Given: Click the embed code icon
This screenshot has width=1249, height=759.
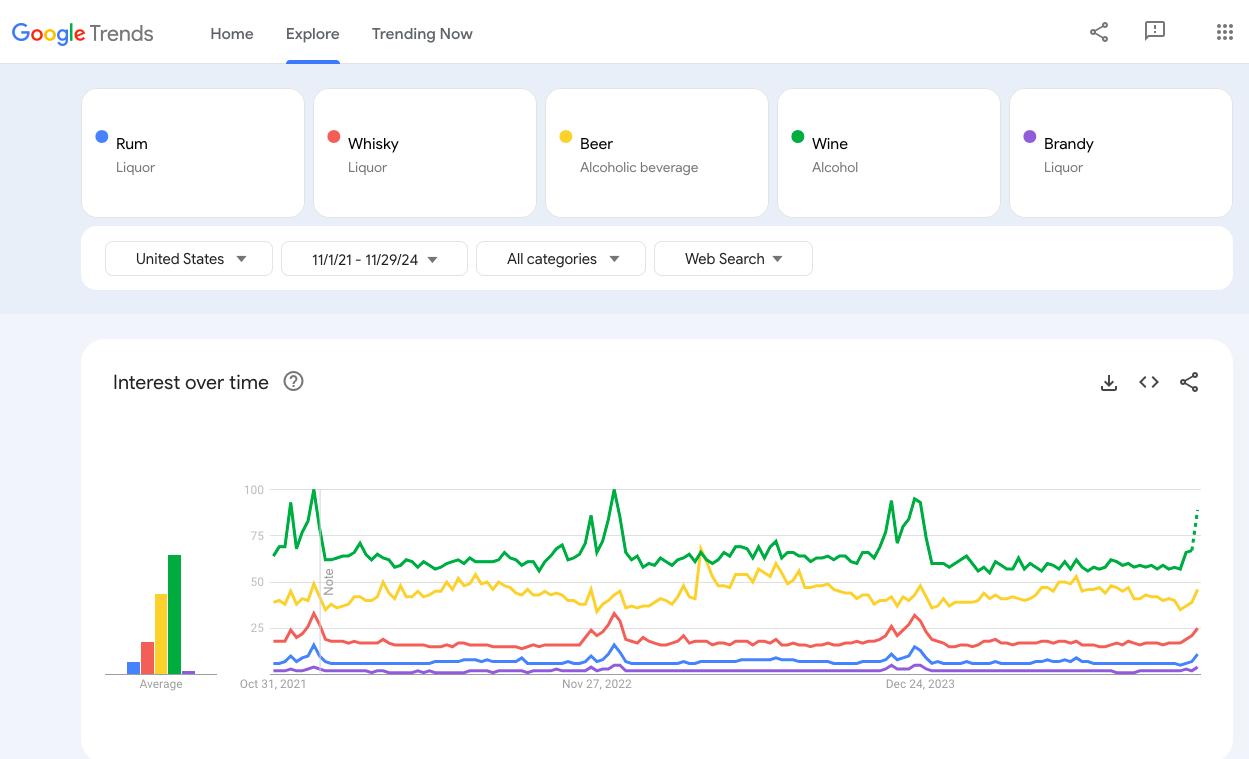Looking at the screenshot, I should pyautogui.click(x=1149, y=382).
